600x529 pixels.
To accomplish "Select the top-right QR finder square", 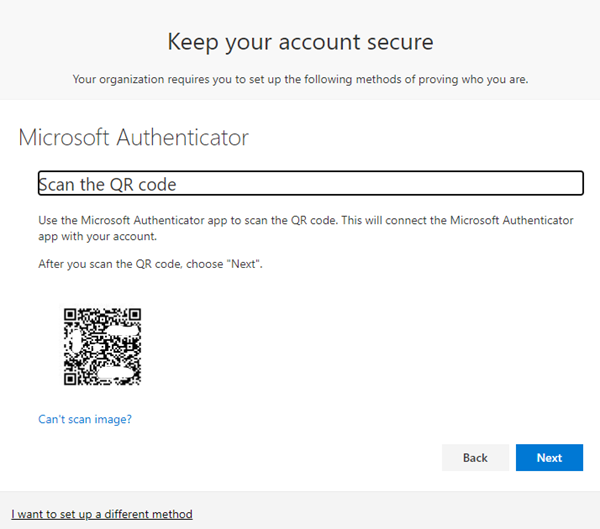I will click(135, 315).
